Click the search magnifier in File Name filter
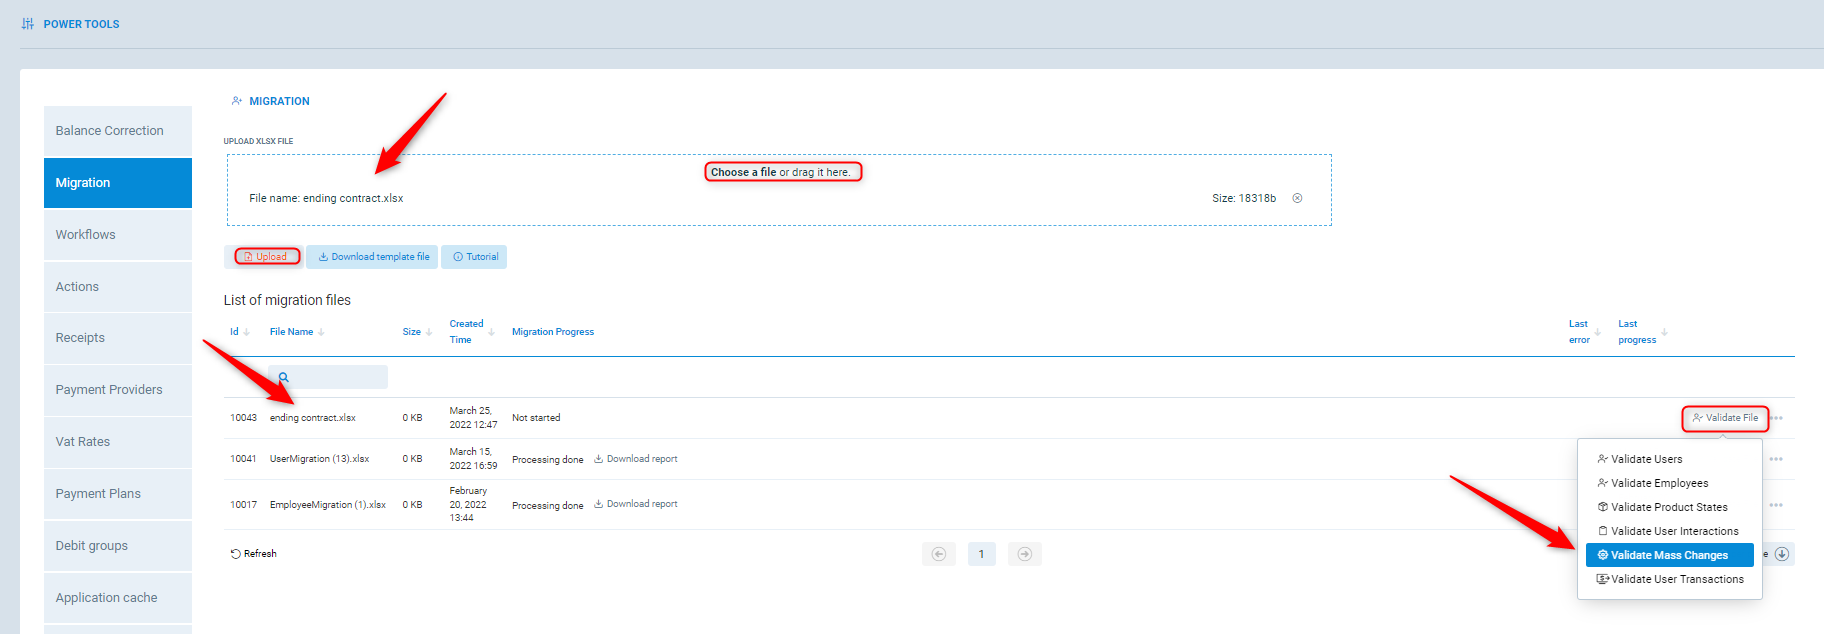 (x=284, y=377)
